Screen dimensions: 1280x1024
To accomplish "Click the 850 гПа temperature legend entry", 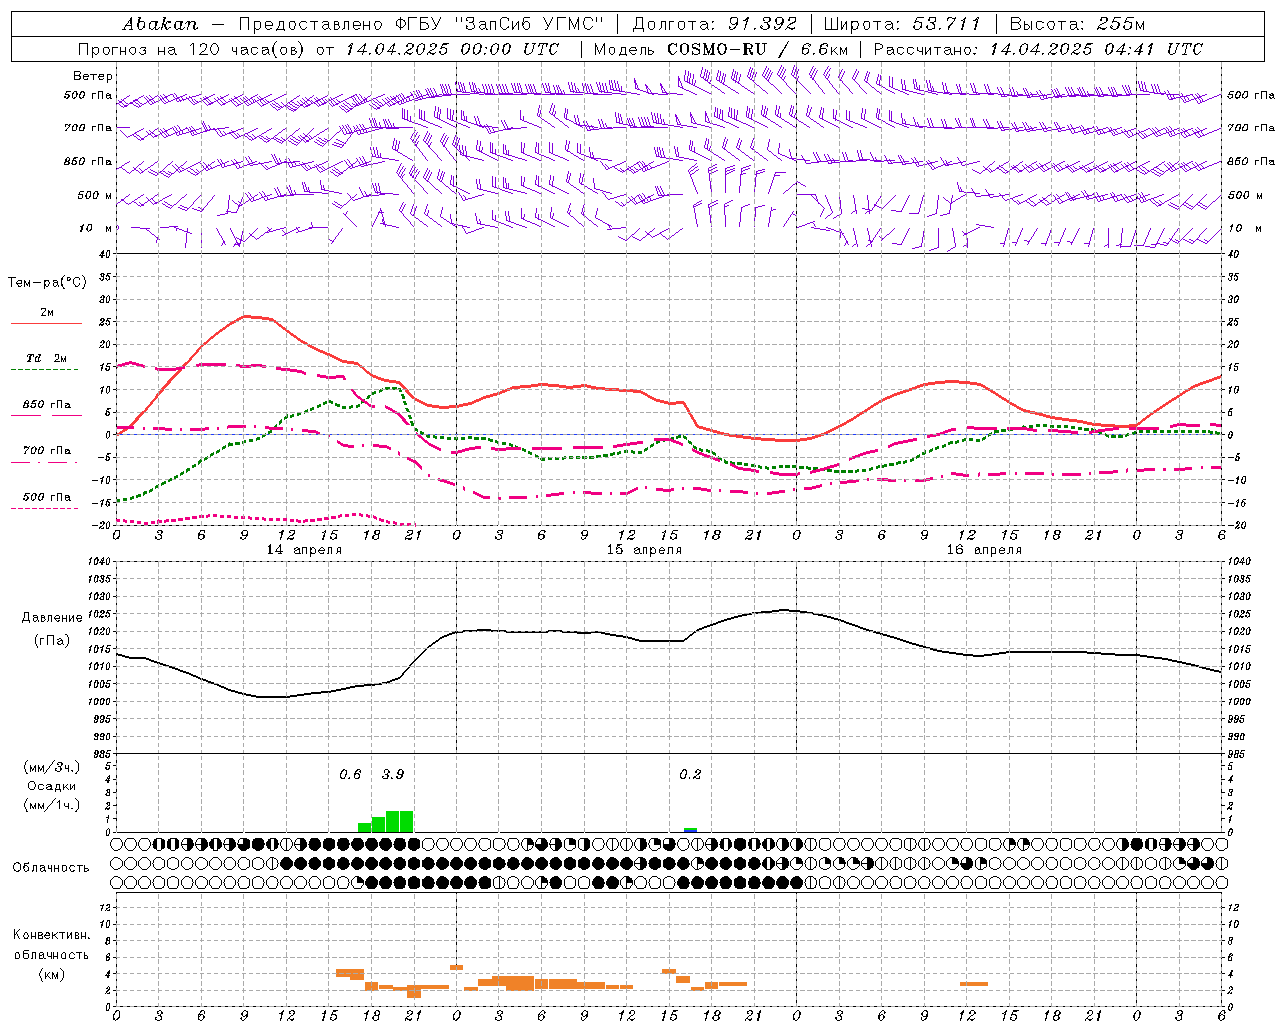I will (x=47, y=405).
